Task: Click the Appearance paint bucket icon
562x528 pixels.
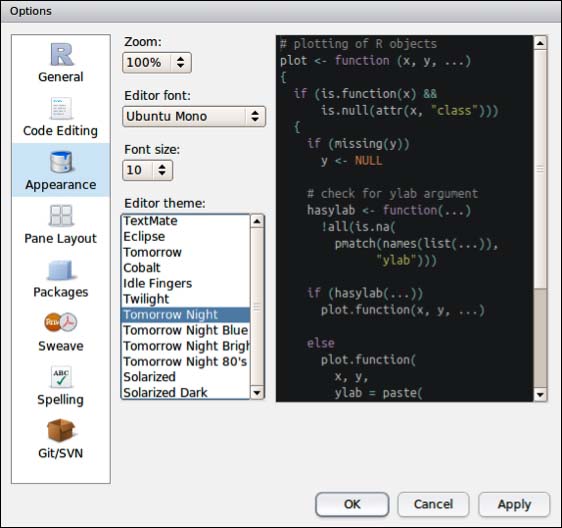Action: (x=61, y=162)
